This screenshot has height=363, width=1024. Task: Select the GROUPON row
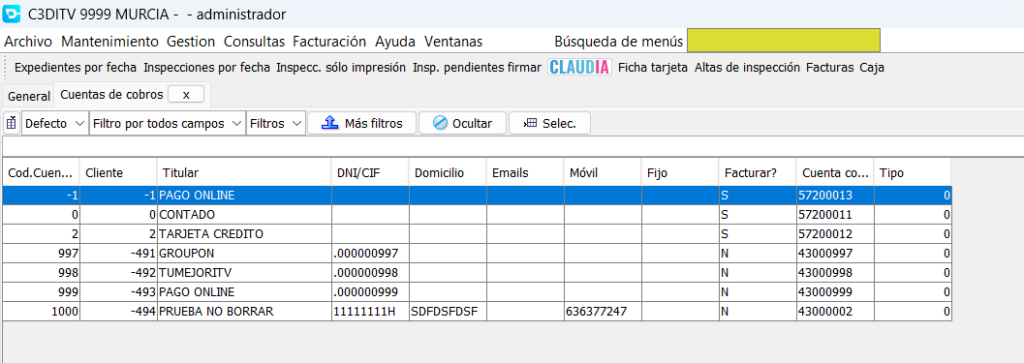click(x=477, y=253)
